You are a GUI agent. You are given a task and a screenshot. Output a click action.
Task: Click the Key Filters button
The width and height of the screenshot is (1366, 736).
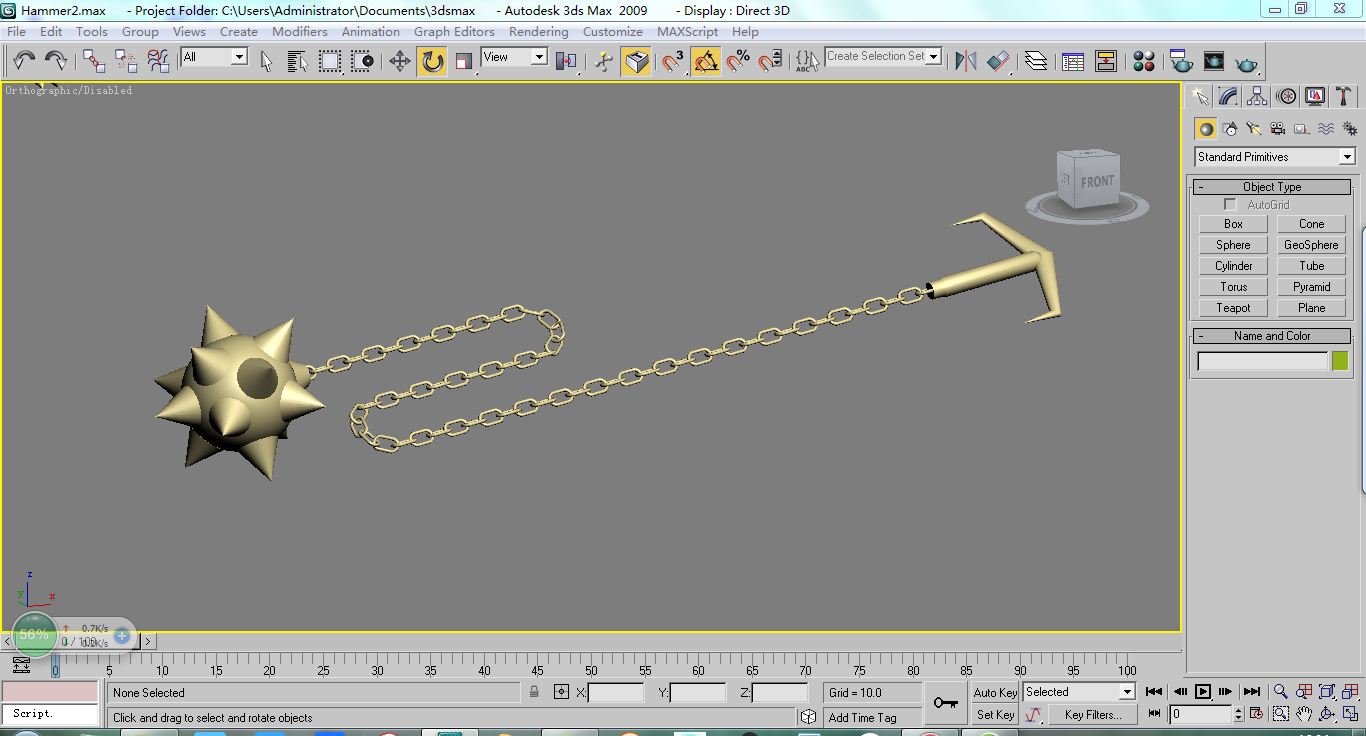coord(1092,715)
